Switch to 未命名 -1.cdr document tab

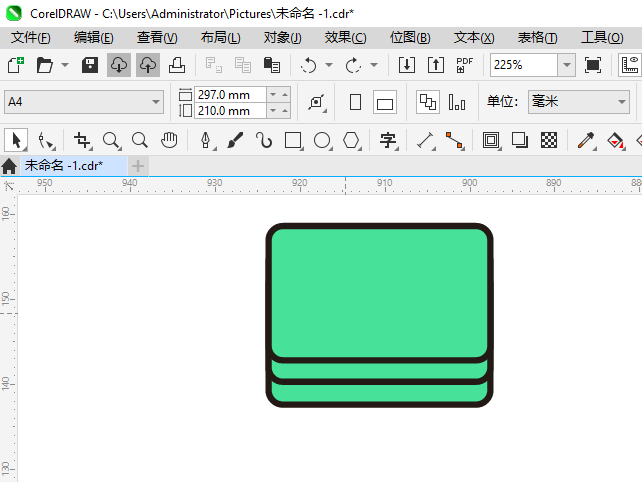pos(75,165)
